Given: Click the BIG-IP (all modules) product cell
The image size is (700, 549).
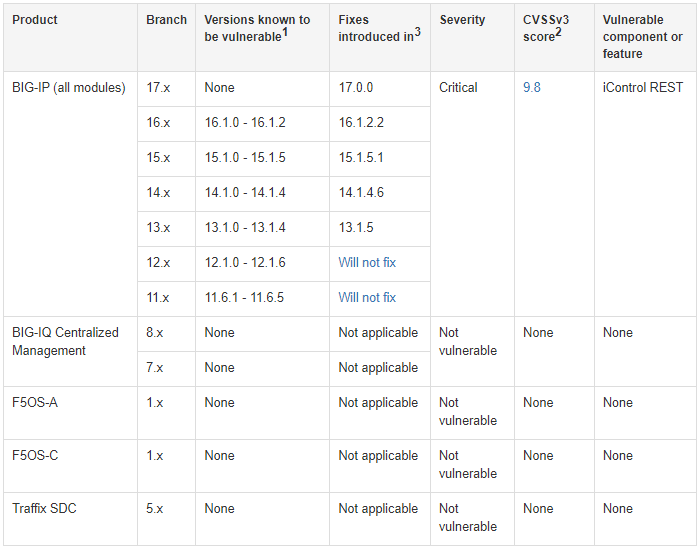Looking at the screenshot, I should [69, 88].
